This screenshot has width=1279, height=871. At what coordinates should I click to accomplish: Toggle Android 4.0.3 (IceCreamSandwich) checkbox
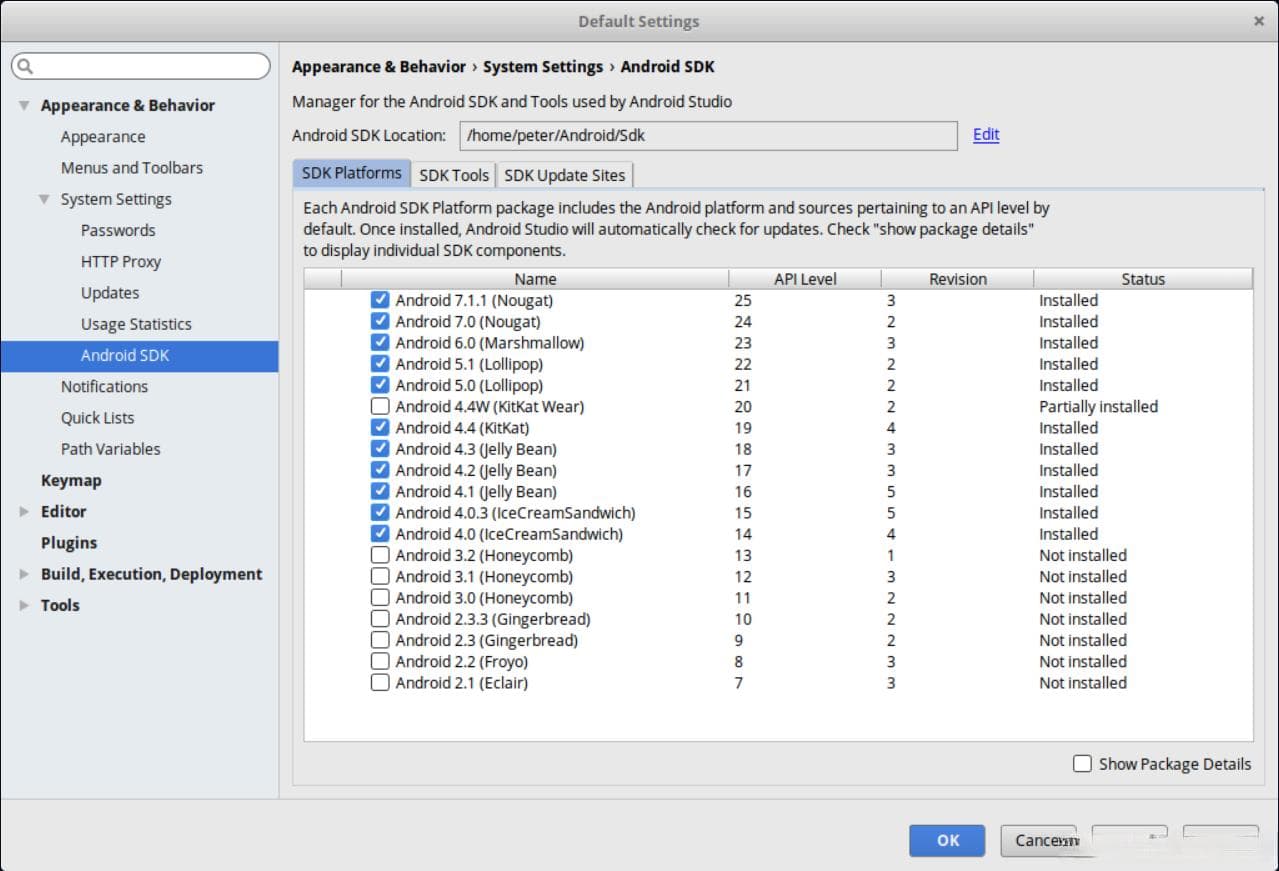pyautogui.click(x=380, y=512)
